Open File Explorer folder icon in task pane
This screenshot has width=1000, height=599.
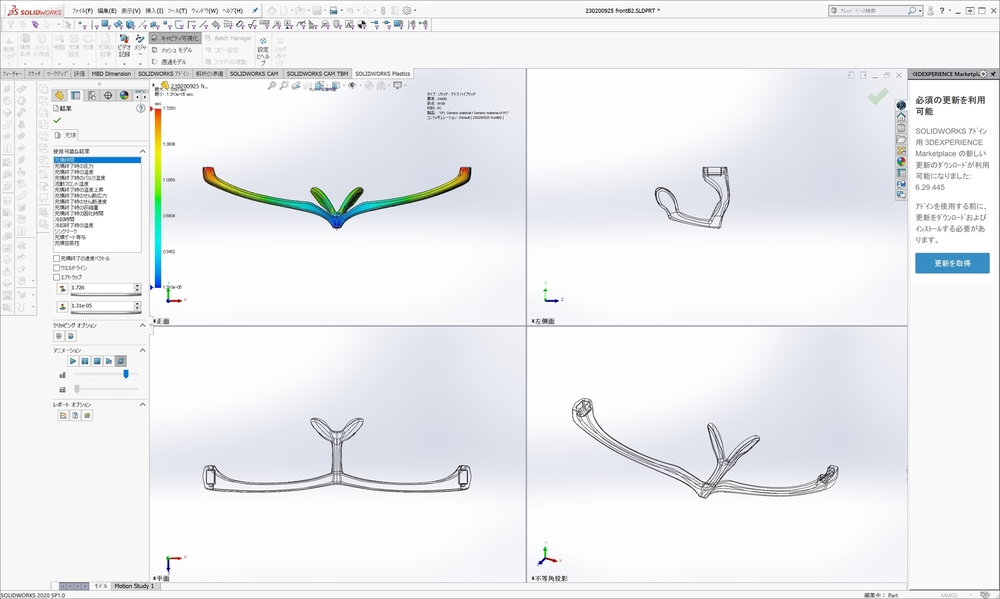901,139
